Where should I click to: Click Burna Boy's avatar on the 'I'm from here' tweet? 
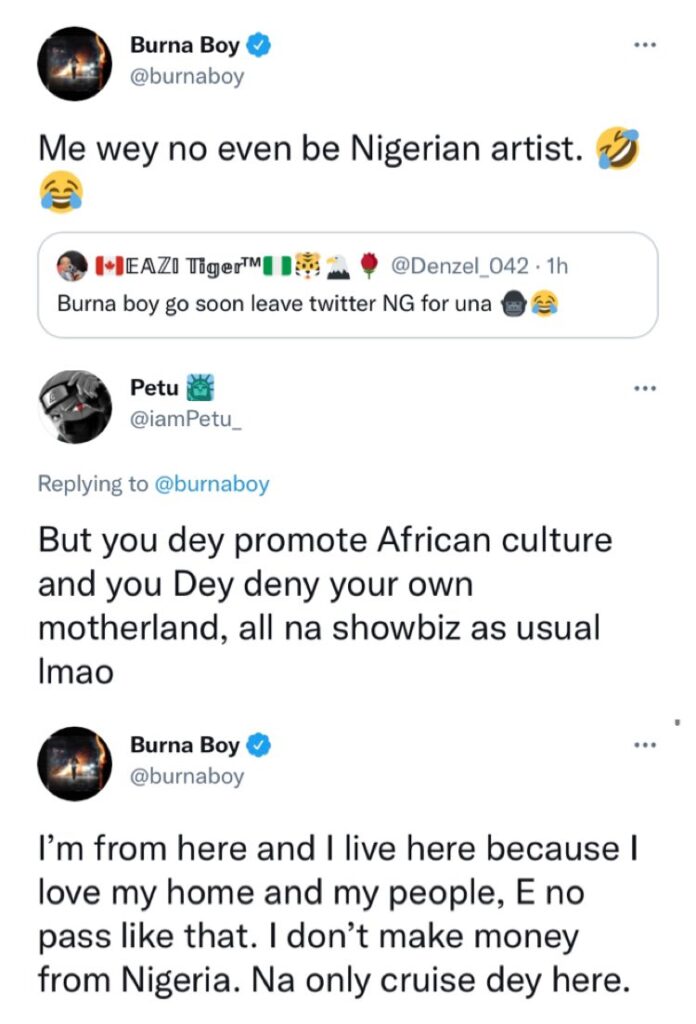(x=73, y=762)
